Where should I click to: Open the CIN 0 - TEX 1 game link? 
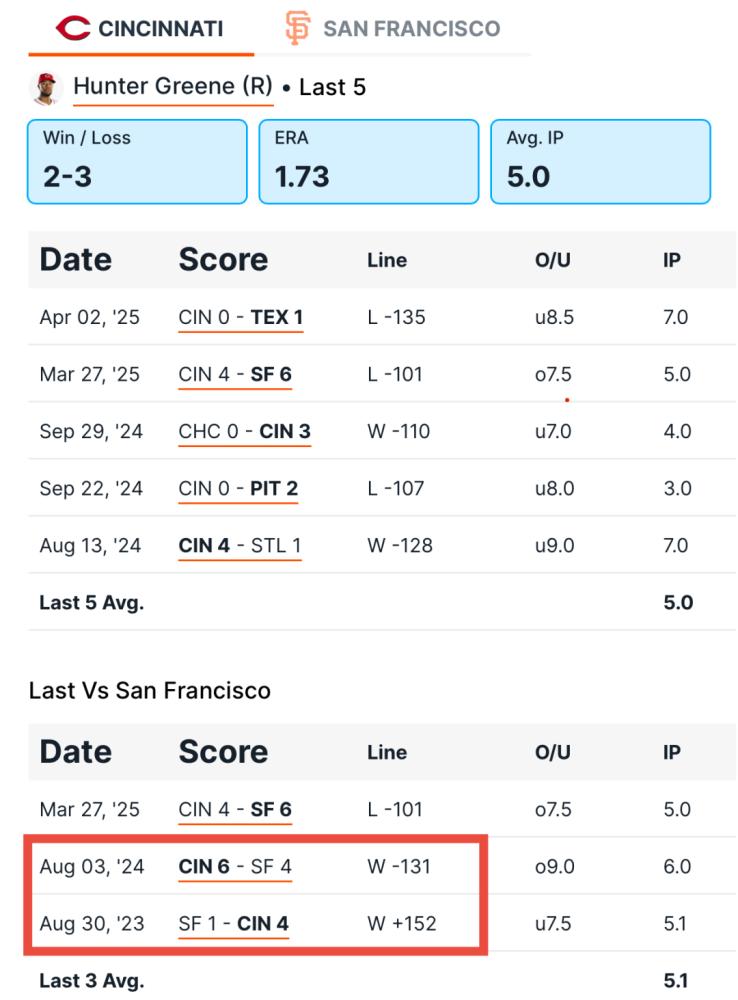240,317
